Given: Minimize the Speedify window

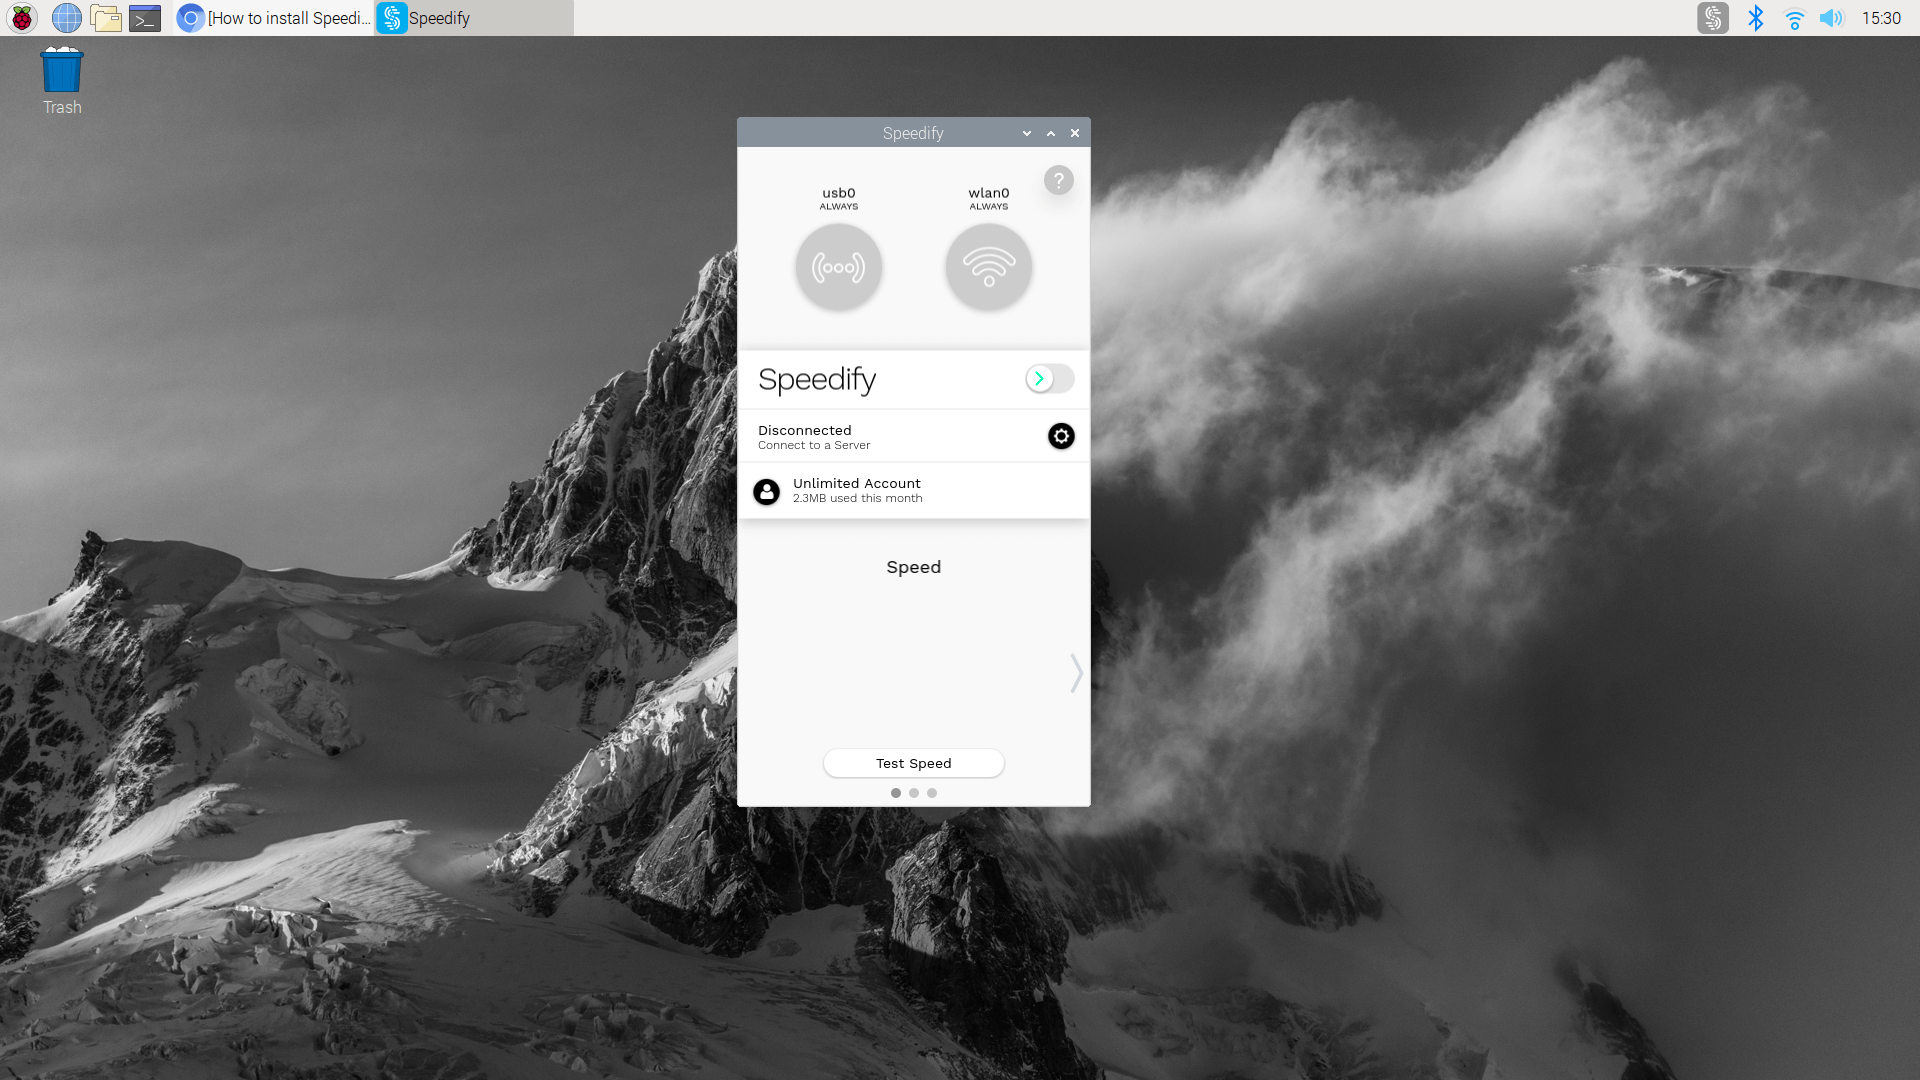Looking at the screenshot, I should [1027, 133].
